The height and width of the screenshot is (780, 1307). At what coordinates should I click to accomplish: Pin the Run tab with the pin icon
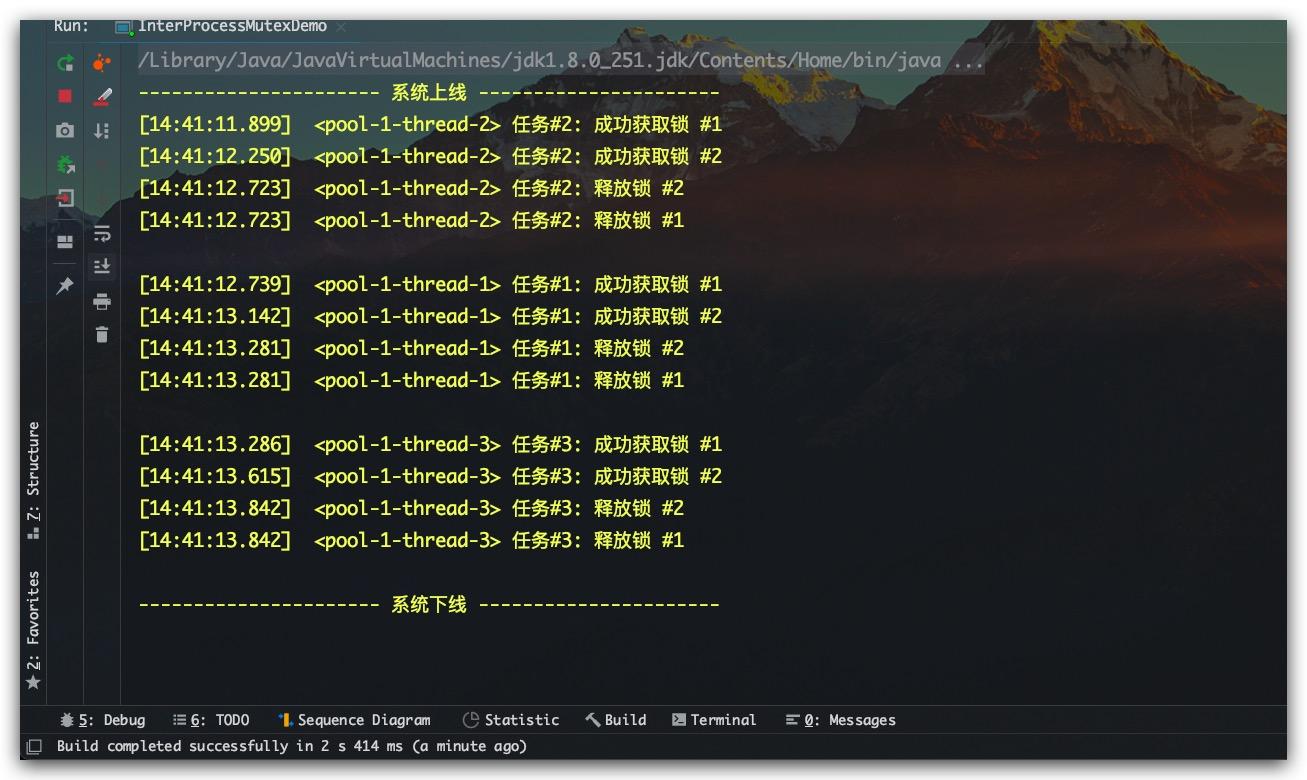65,286
